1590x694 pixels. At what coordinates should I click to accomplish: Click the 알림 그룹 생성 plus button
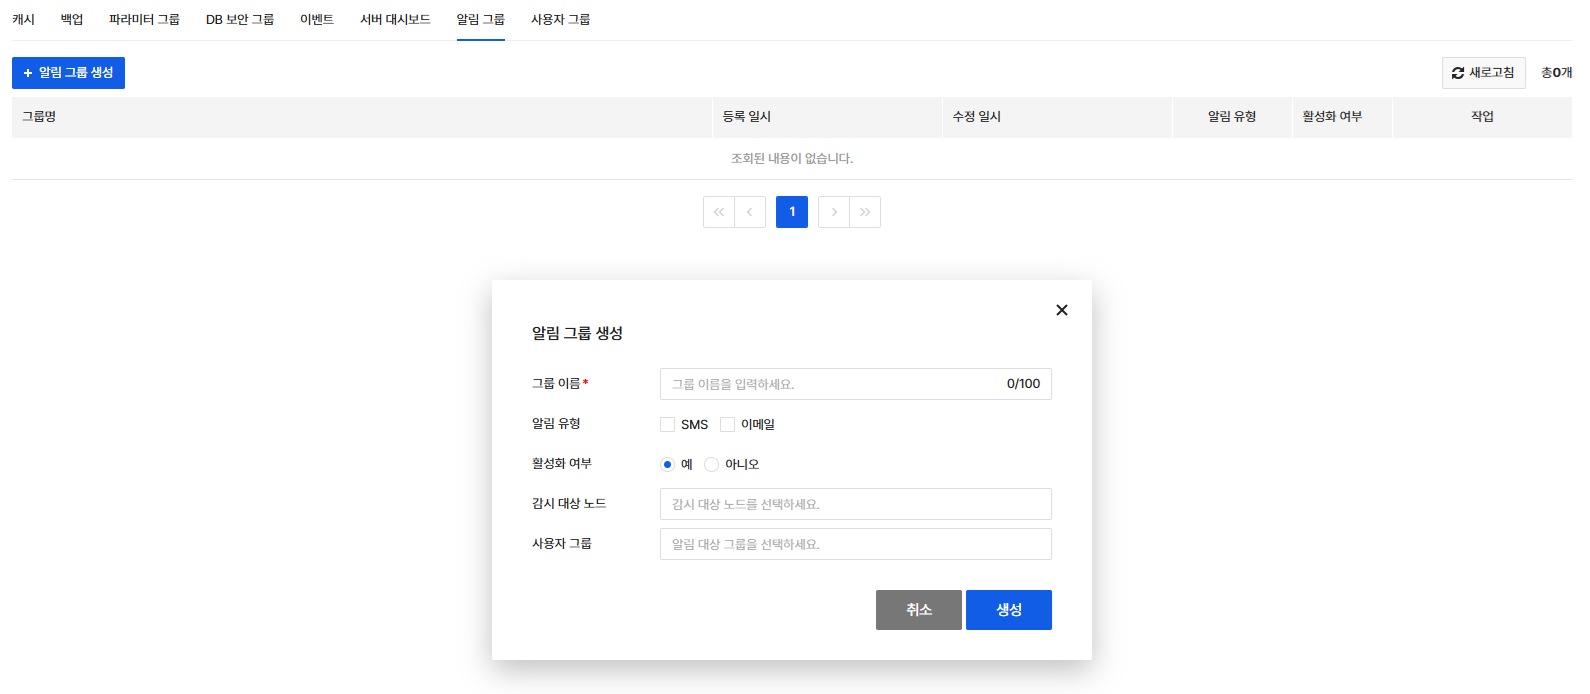[68, 73]
